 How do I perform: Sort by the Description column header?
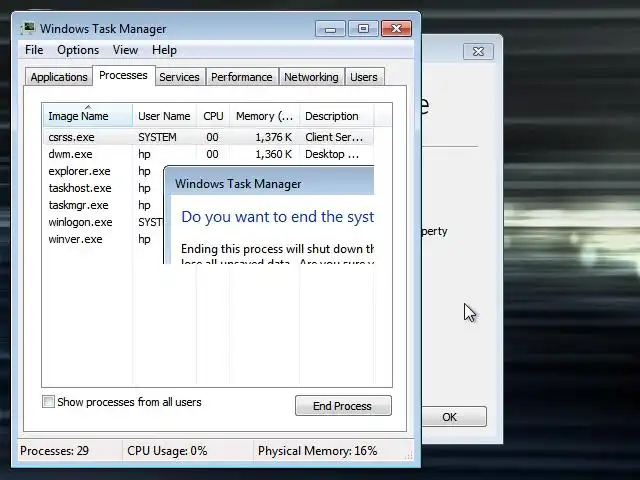point(336,116)
